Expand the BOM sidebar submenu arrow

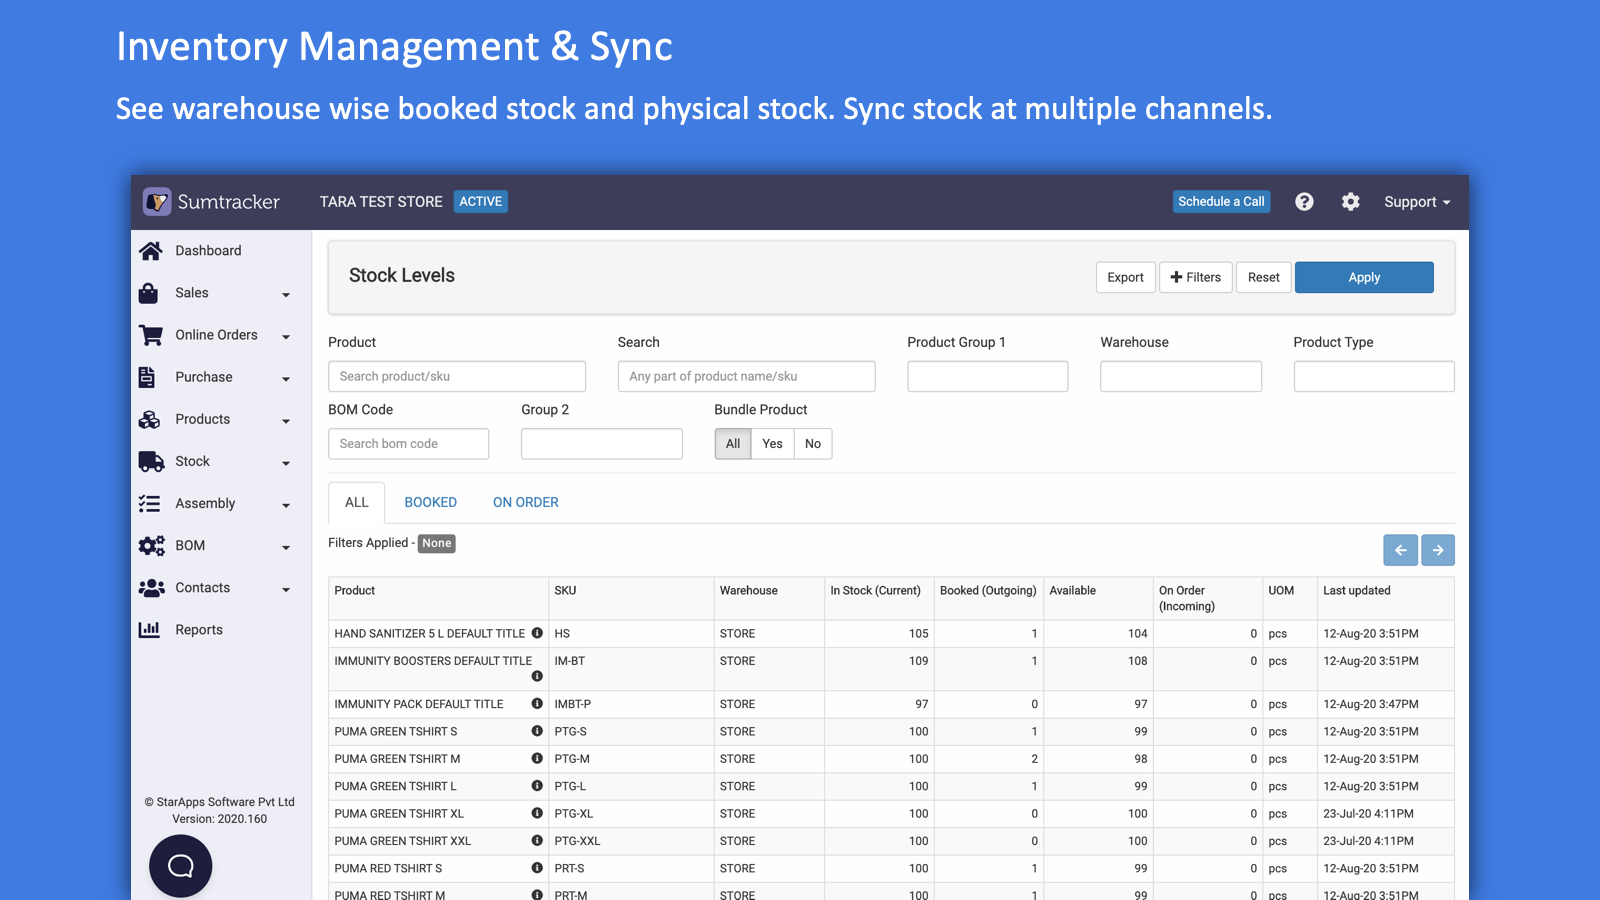pos(286,547)
